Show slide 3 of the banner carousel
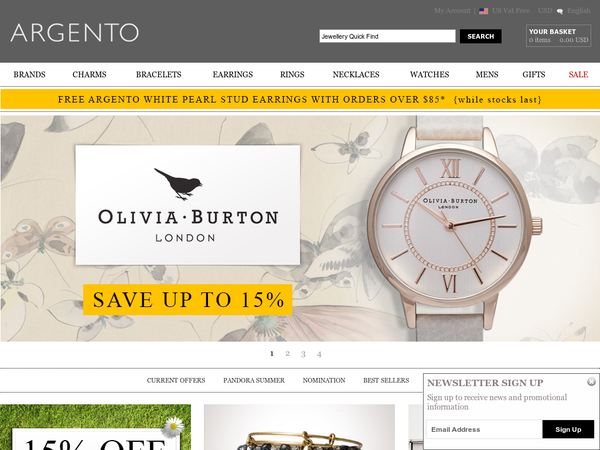Viewport: 600px width, 450px height. click(303, 354)
